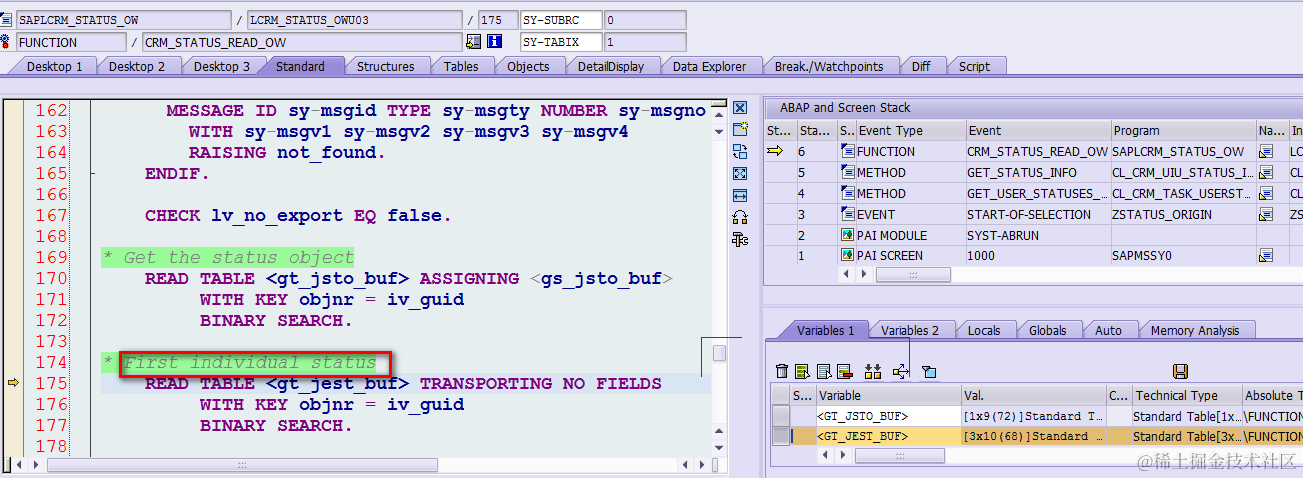
Task: Click the FUNCTION event type icon
Action: [848, 152]
